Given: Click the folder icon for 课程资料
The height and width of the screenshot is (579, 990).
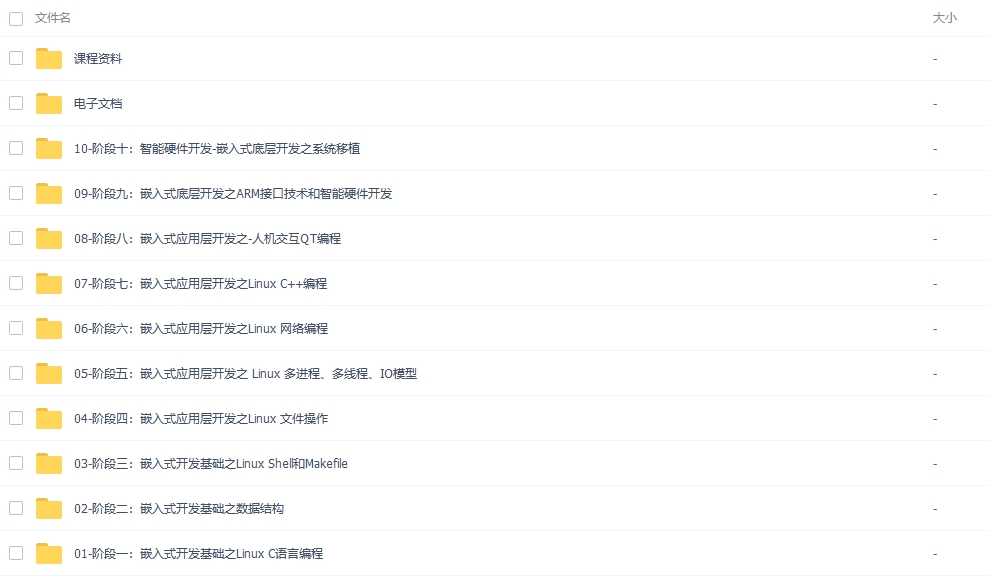Looking at the screenshot, I should 49,59.
